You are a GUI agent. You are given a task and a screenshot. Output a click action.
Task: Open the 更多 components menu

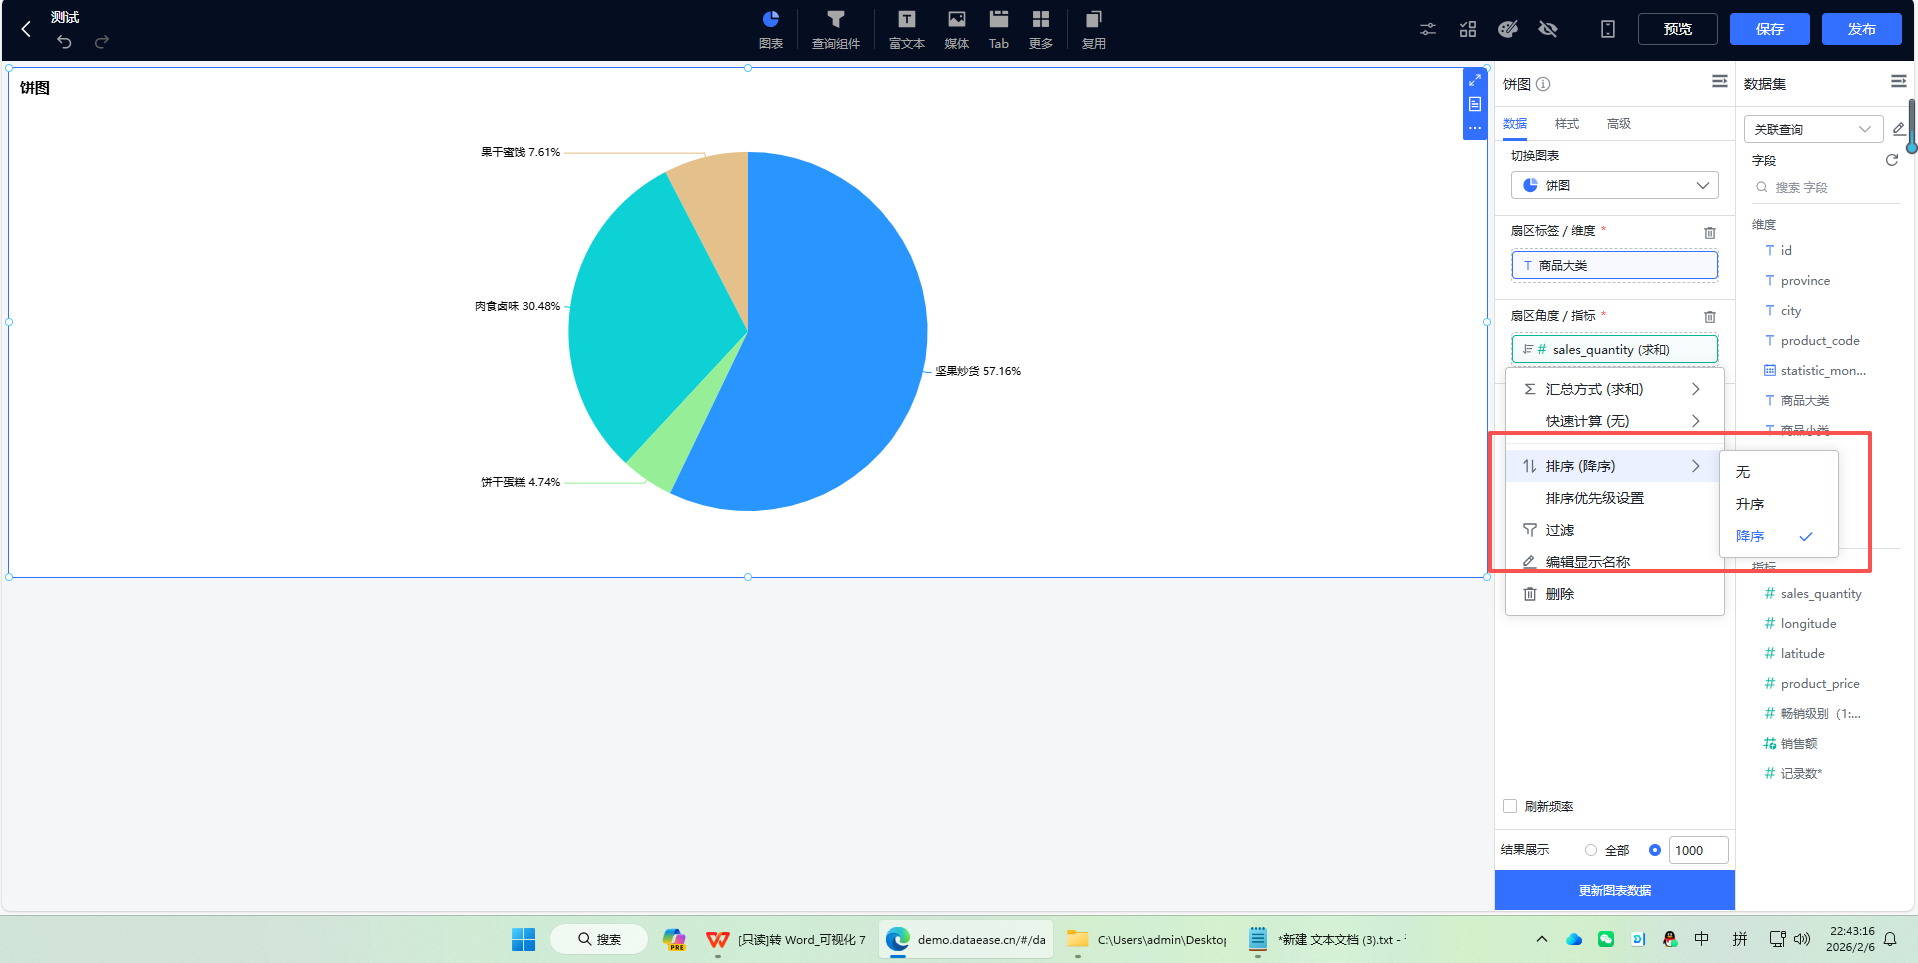(1041, 29)
